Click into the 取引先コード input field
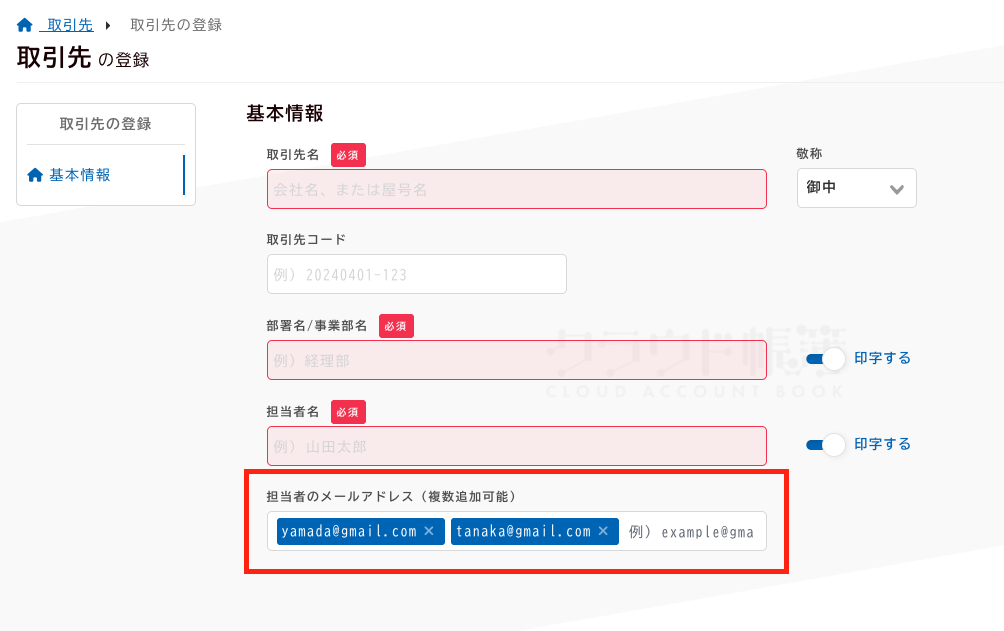This screenshot has height=631, width=1004. pyautogui.click(x=416, y=274)
